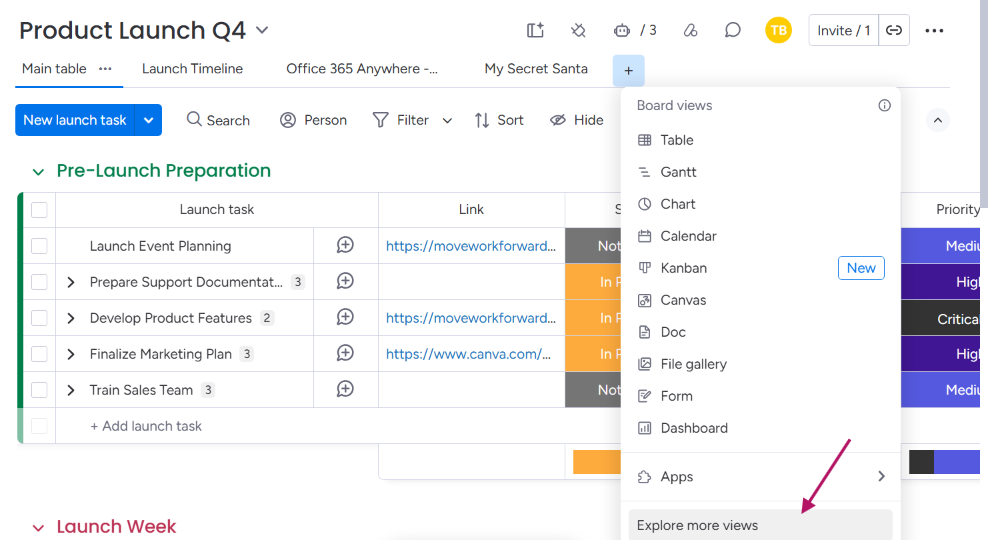Open the Filter funnel tool
988x540 pixels.
(400, 120)
